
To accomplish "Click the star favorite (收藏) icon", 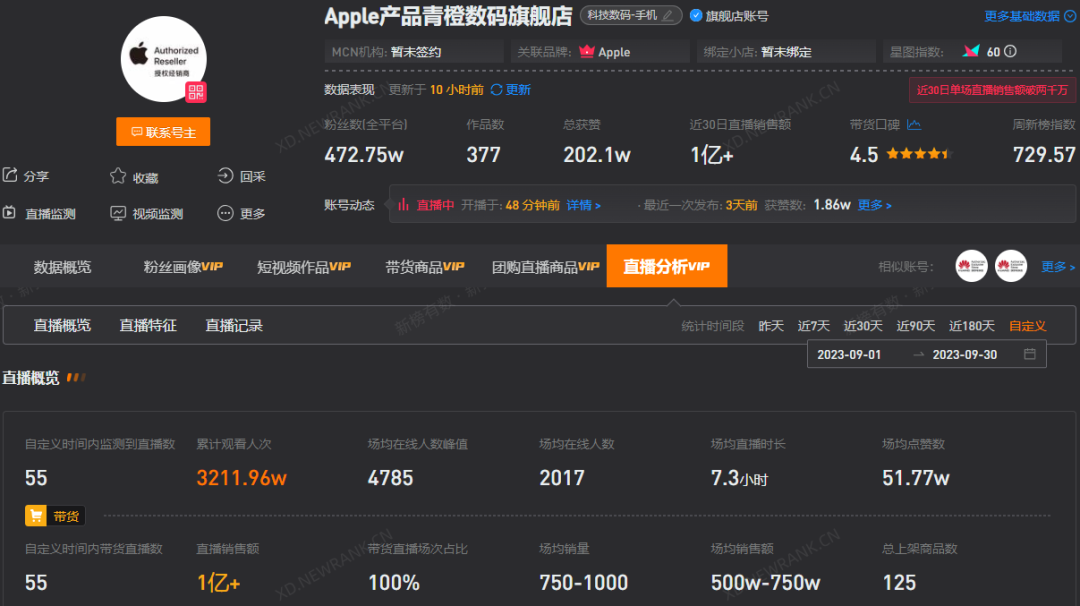I will pyautogui.click(x=118, y=176).
